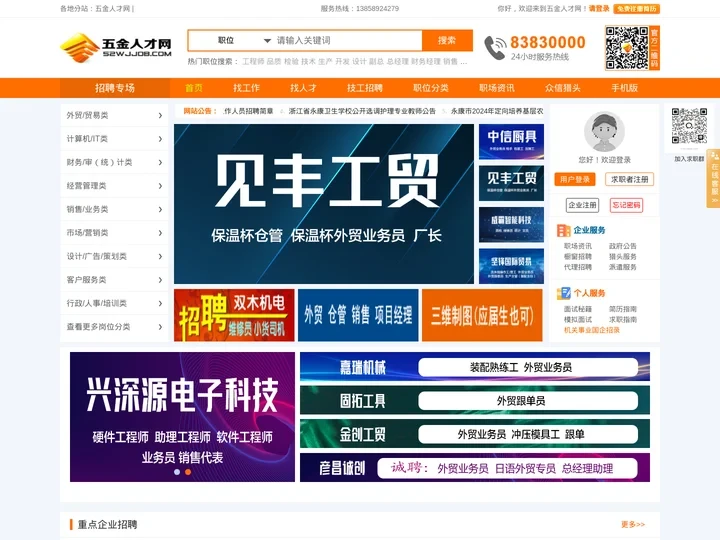Expand the 行政/人事/培训类 category
The height and width of the screenshot is (540, 720).
click(114, 303)
